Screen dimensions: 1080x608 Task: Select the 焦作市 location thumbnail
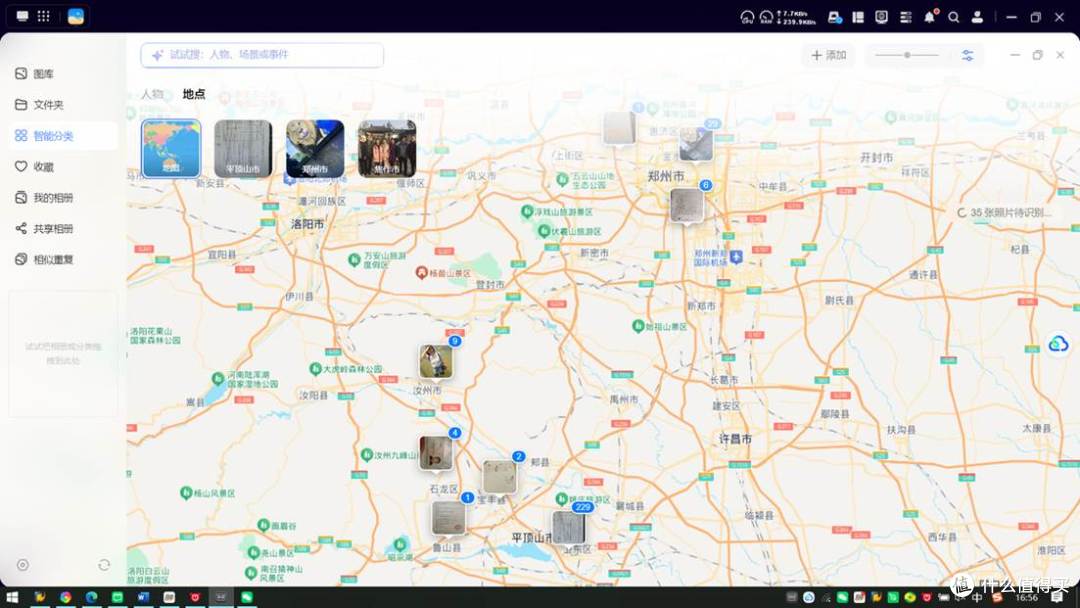pos(387,149)
